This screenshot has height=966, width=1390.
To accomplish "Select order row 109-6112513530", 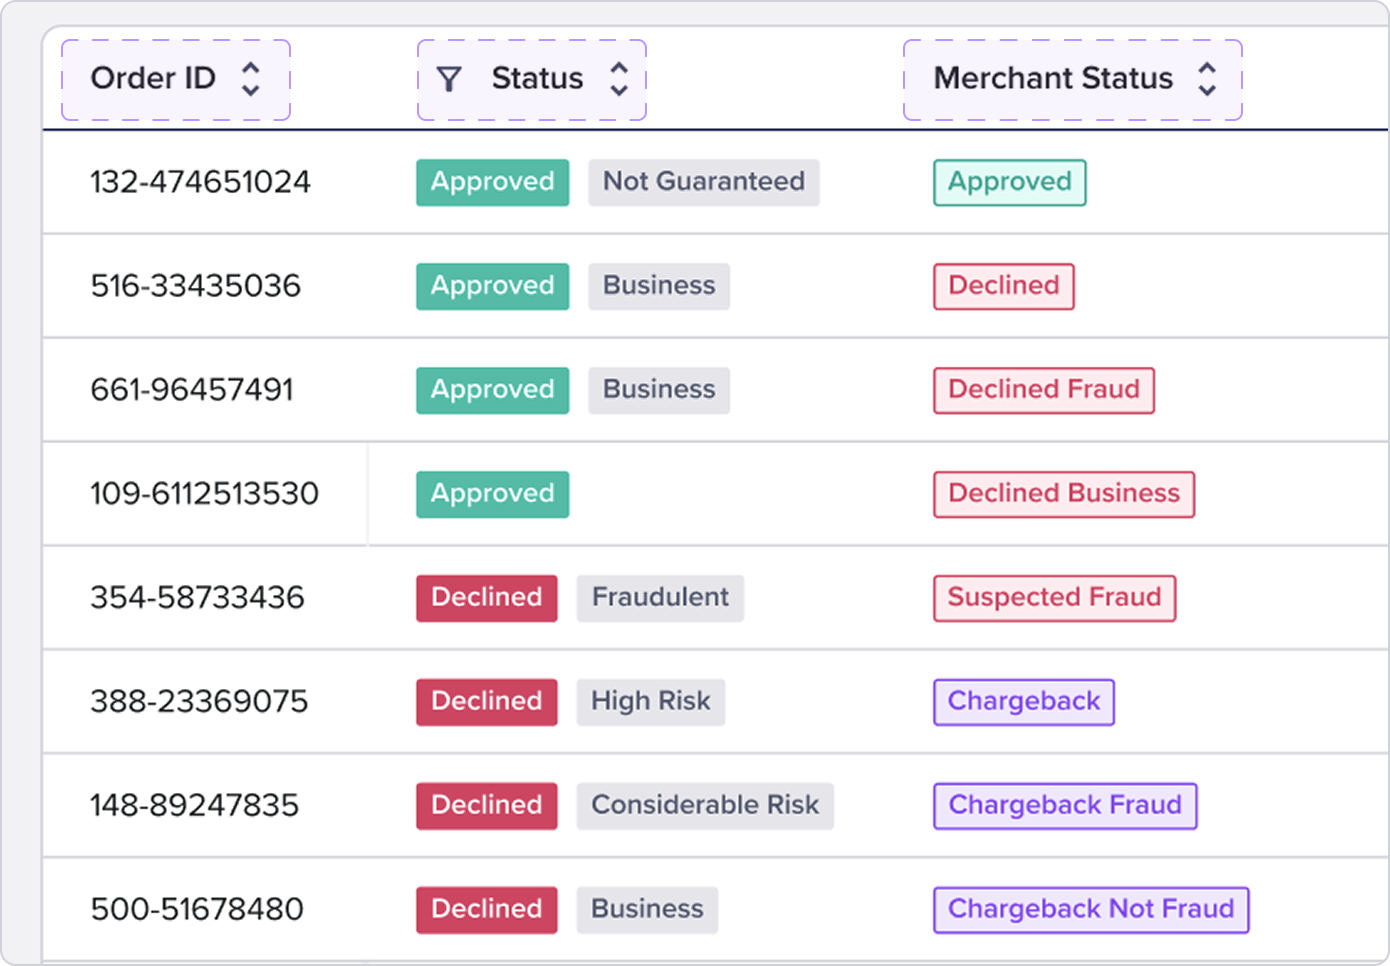I will tap(715, 494).
